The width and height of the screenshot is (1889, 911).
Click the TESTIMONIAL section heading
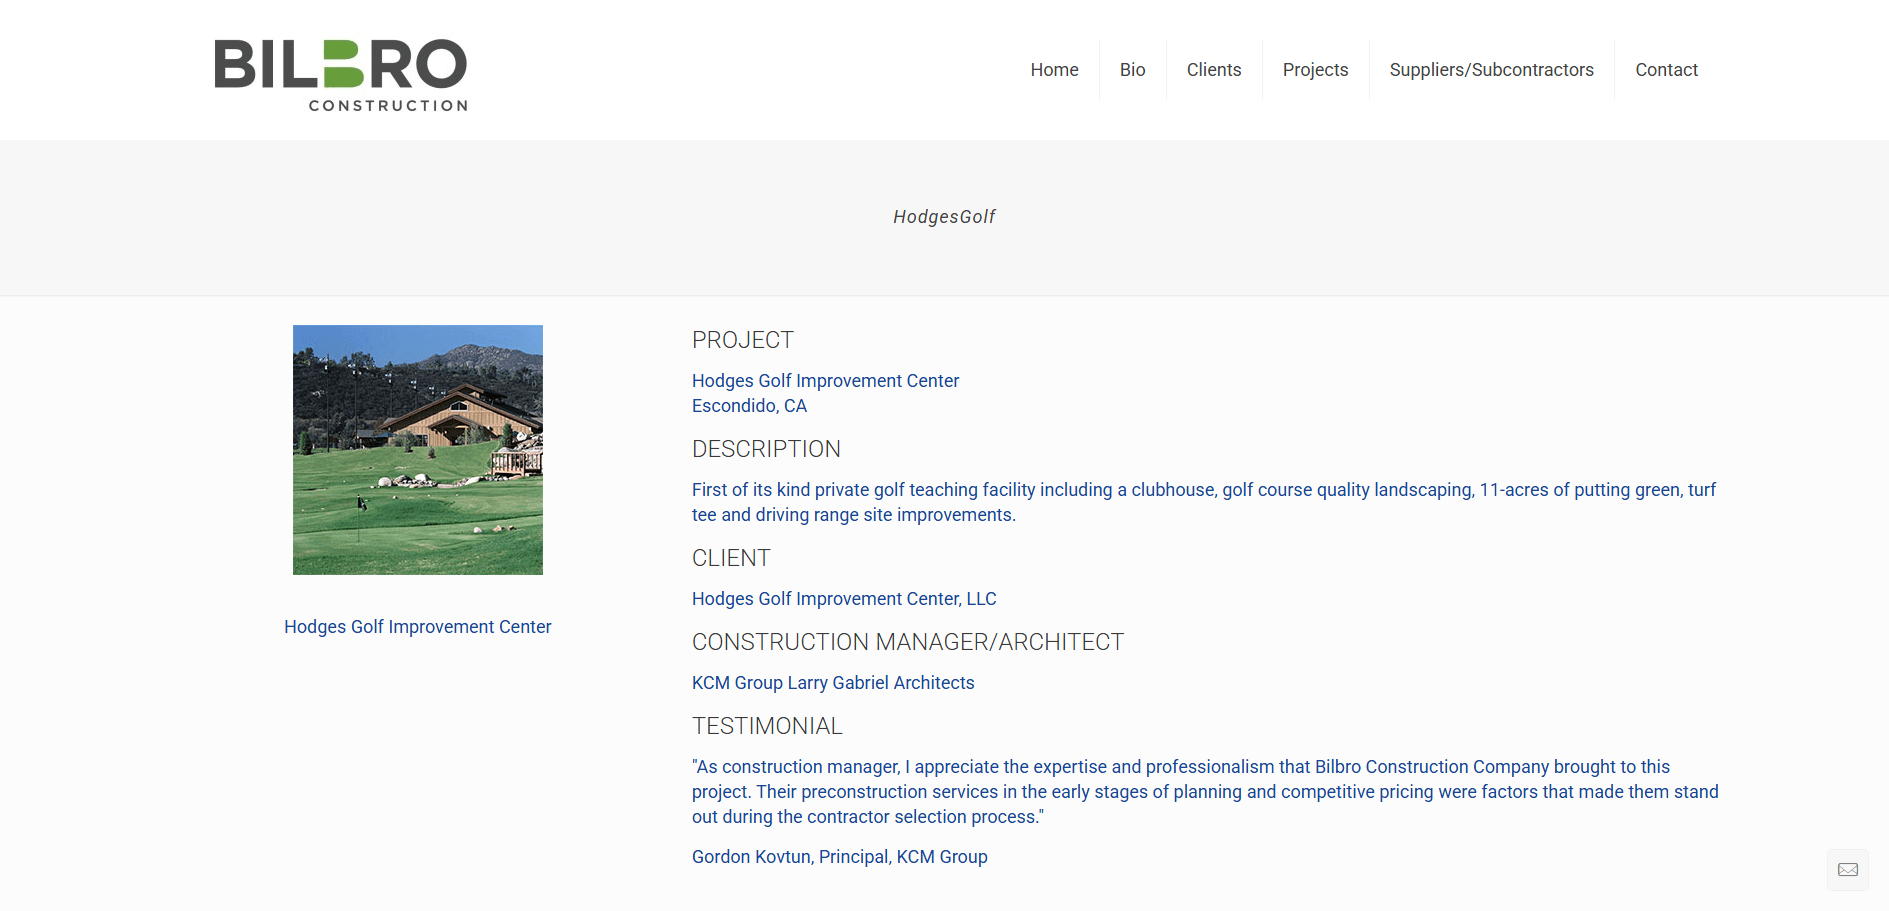coord(767,726)
